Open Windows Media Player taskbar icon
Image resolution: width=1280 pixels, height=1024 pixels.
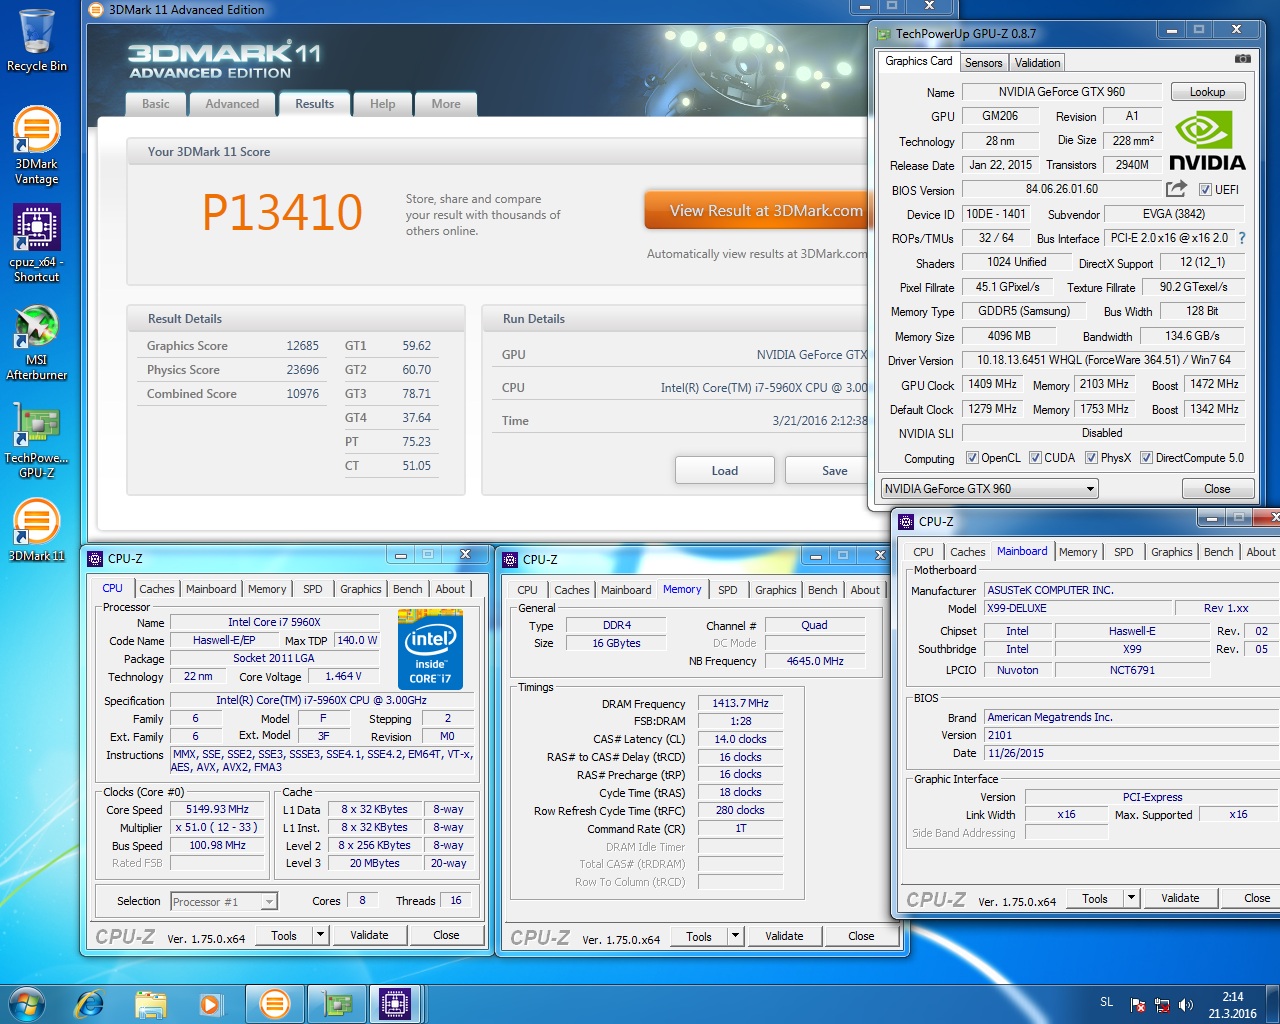pyautogui.click(x=210, y=1003)
